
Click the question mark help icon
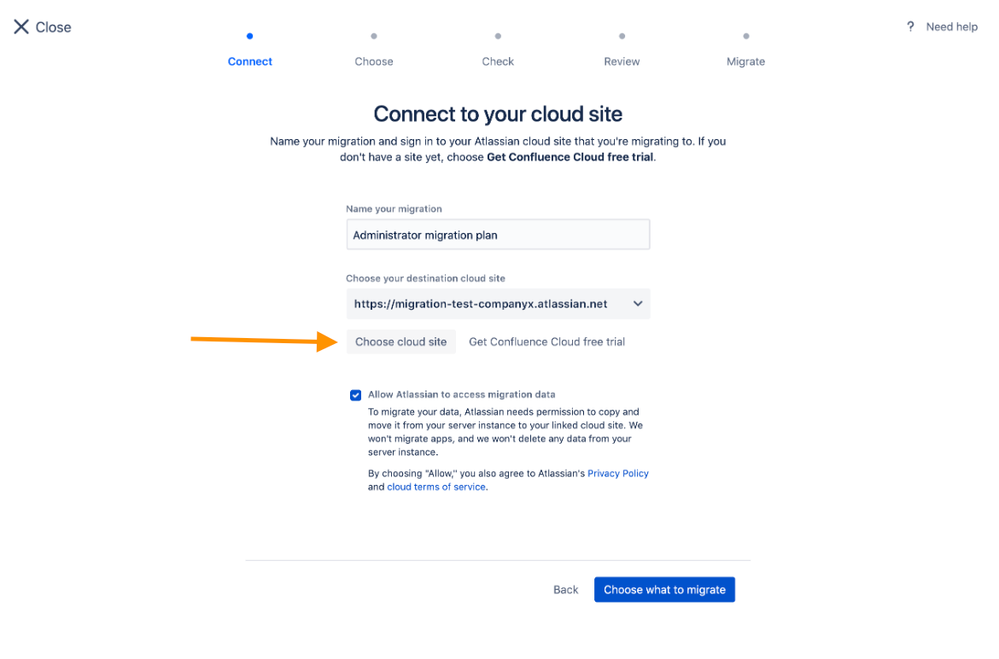point(910,27)
